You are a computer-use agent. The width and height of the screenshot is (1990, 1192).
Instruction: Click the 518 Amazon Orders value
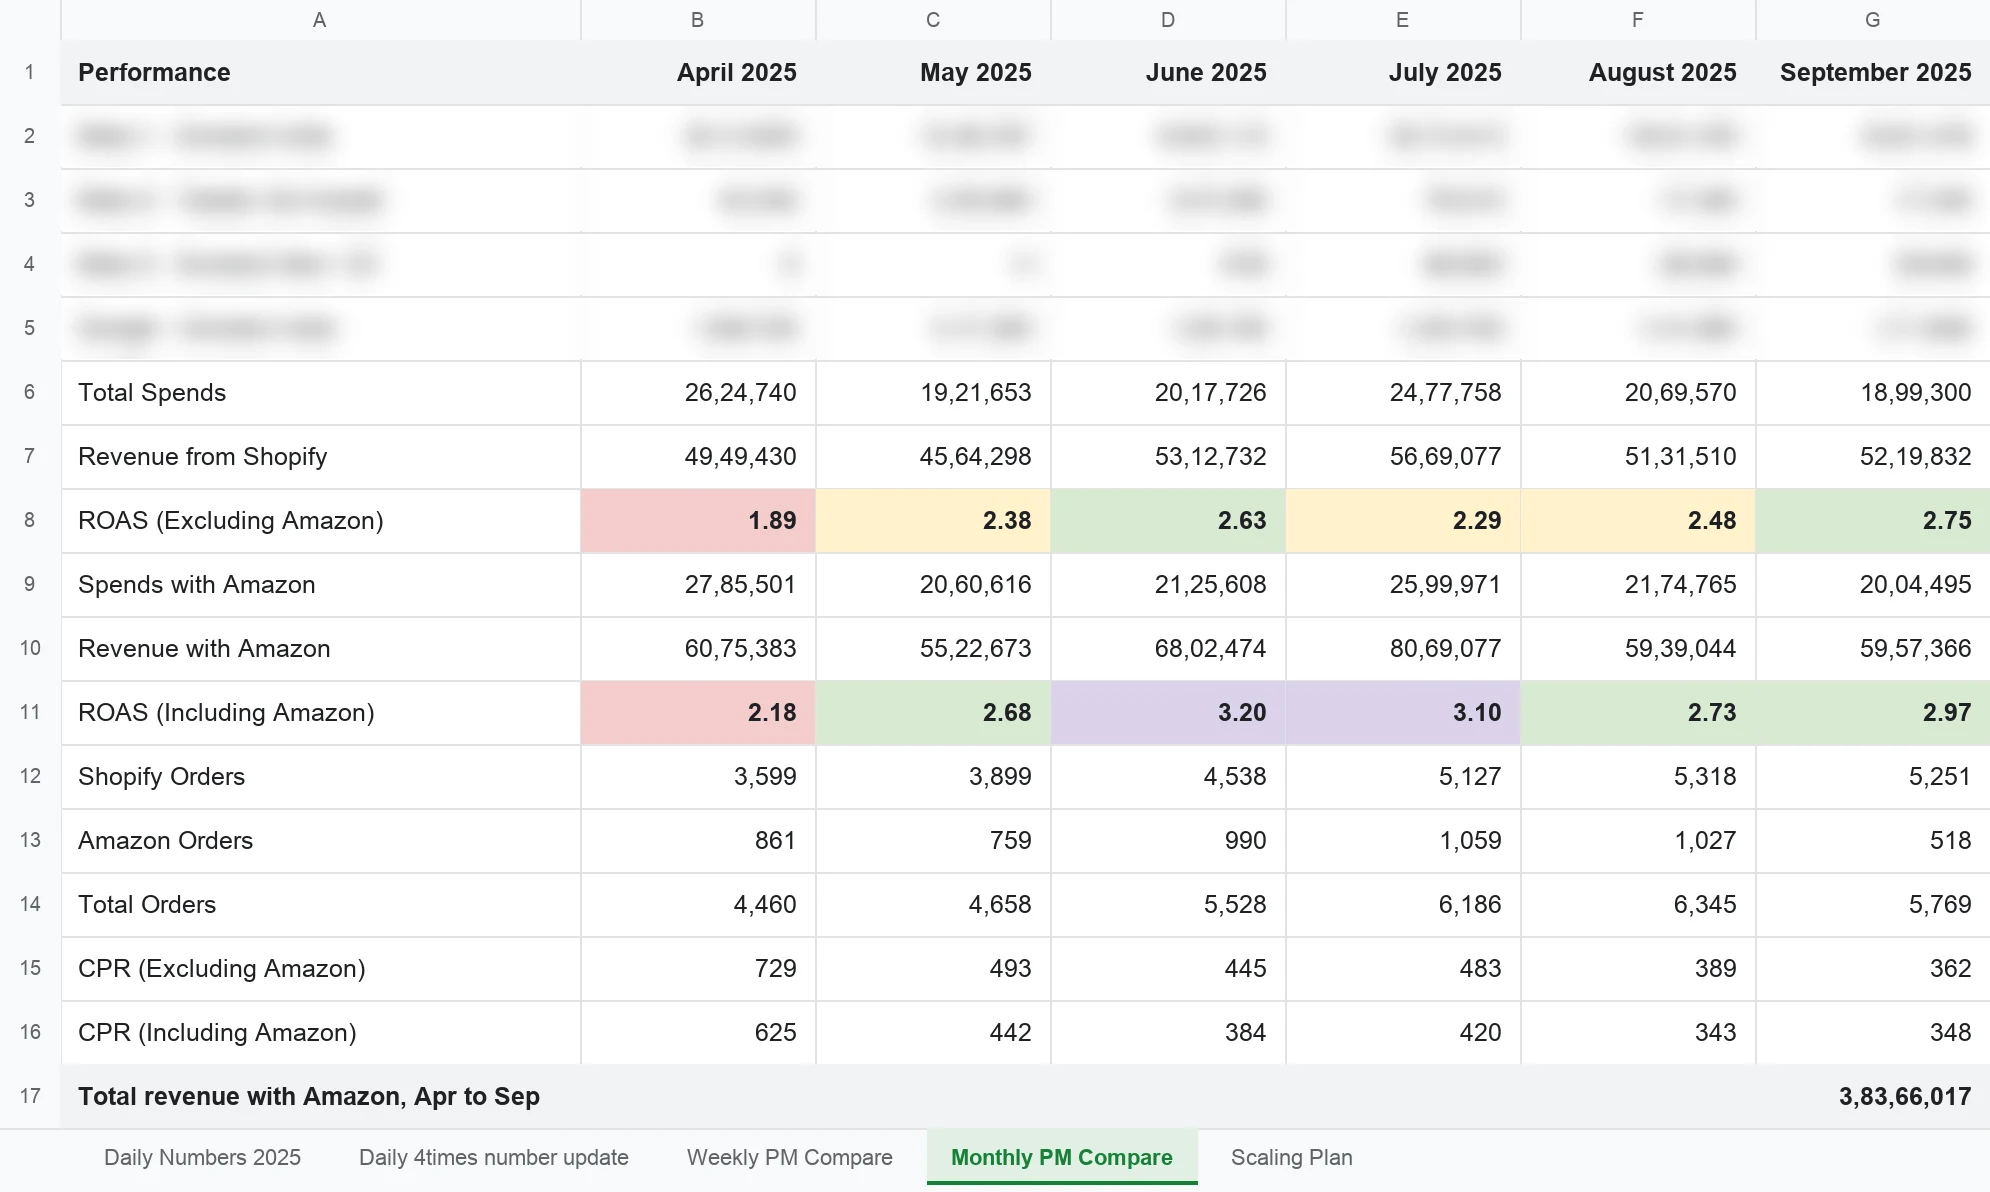1873,840
